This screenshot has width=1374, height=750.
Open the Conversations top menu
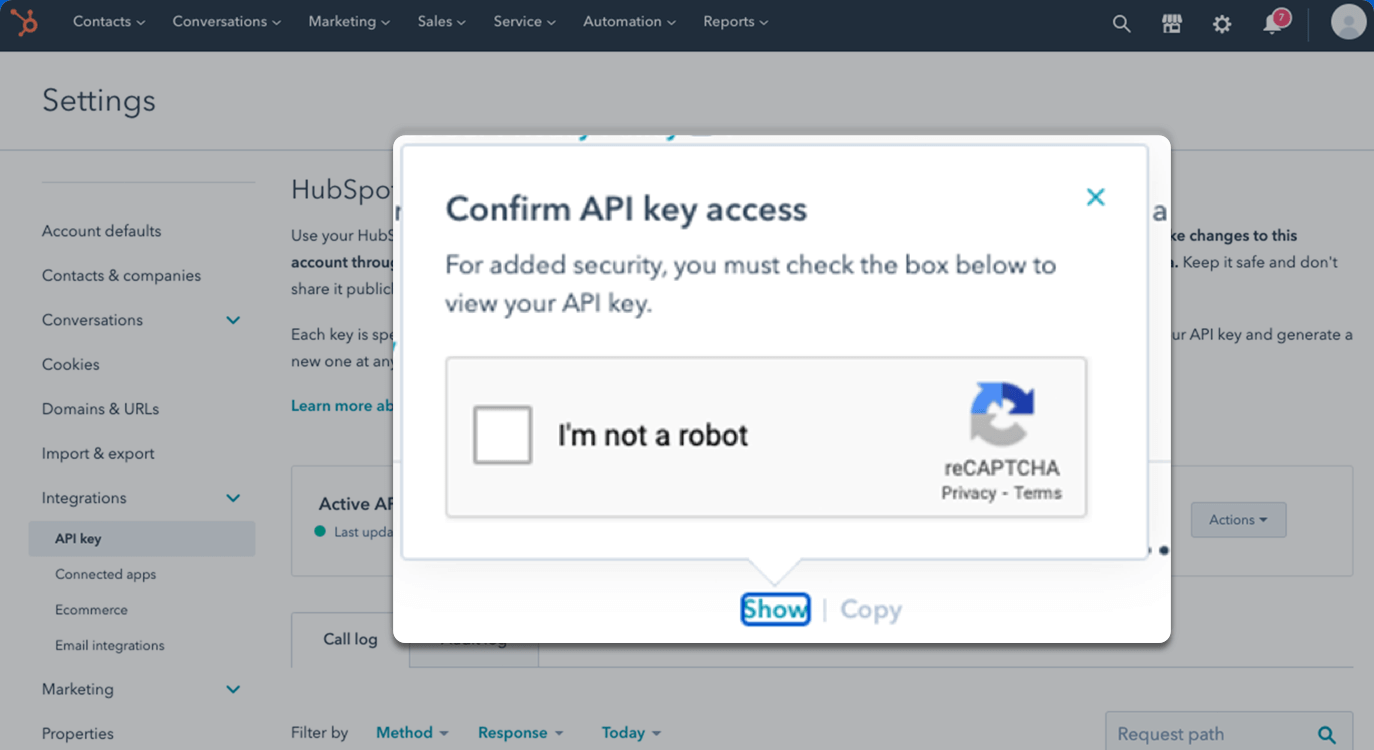(x=226, y=21)
